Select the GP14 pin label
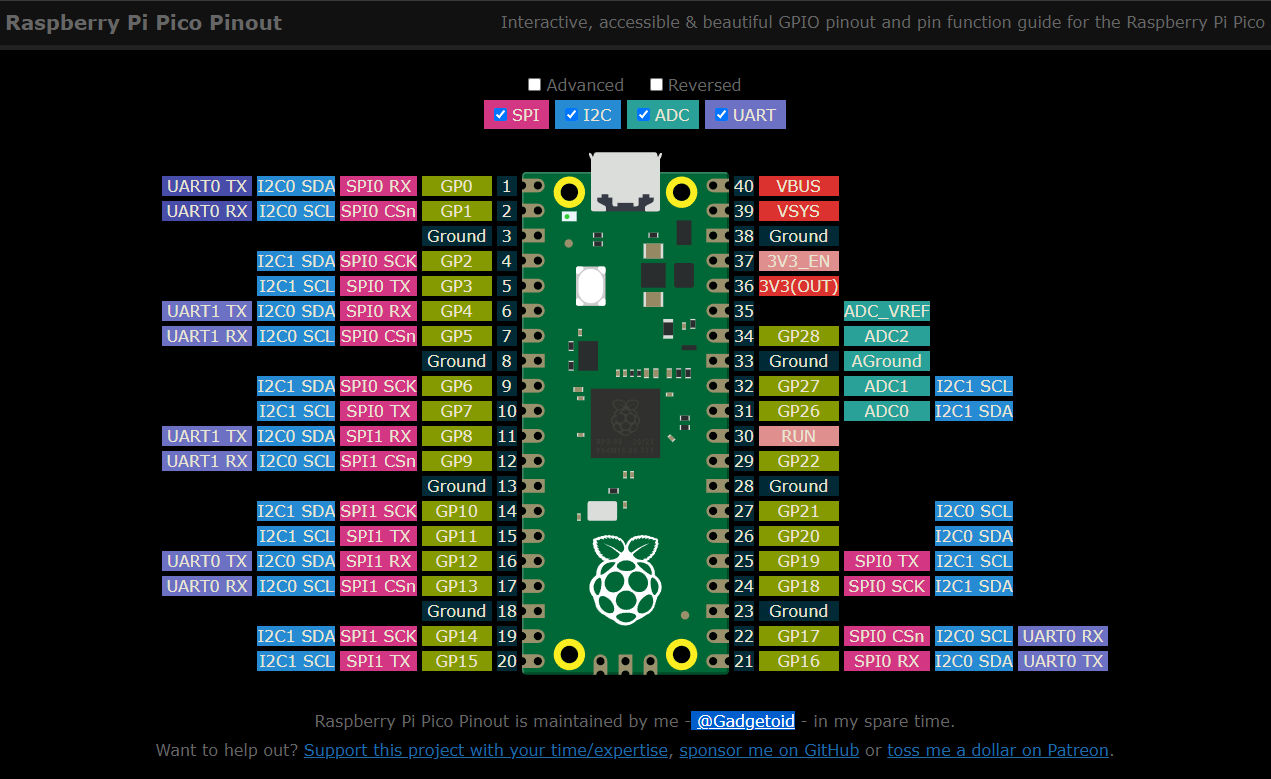This screenshot has height=779, width=1271. [457, 636]
